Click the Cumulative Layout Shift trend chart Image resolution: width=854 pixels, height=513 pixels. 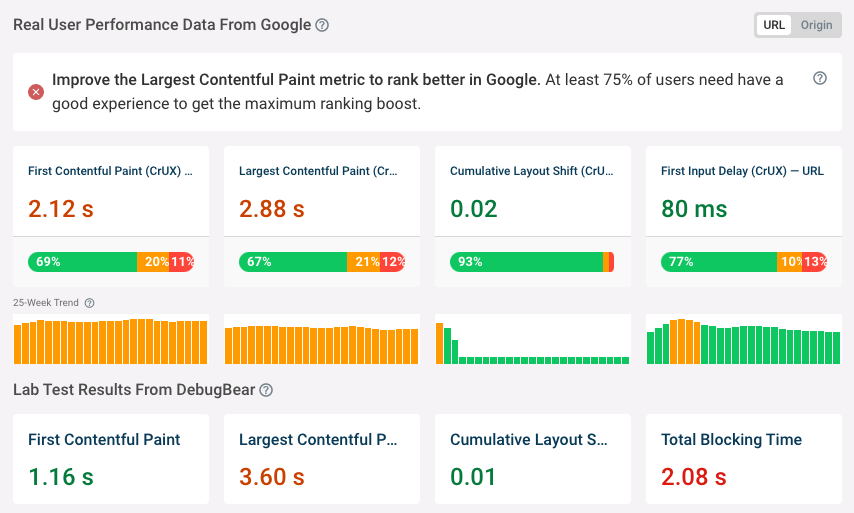pyautogui.click(x=532, y=341)
